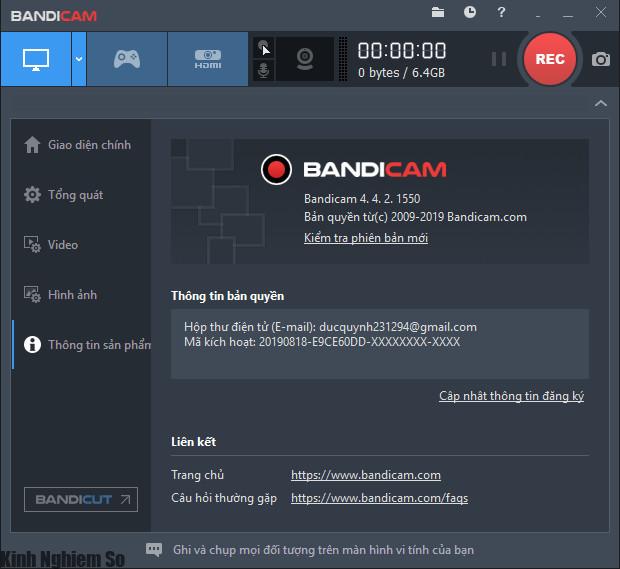Click the speech bubble tip icon
Image resolution: width=620 pixels, height=569 pixels.
point(154,550)
